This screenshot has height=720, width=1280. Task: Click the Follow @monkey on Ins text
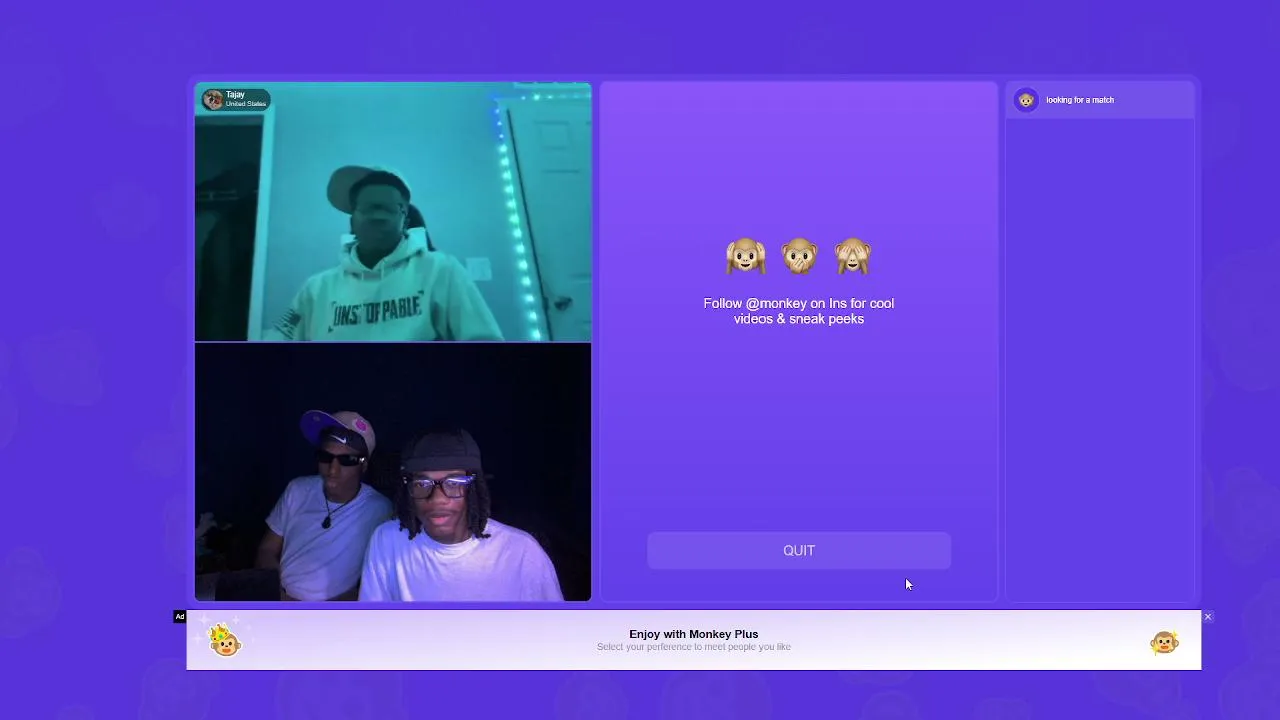pos(799,311)
